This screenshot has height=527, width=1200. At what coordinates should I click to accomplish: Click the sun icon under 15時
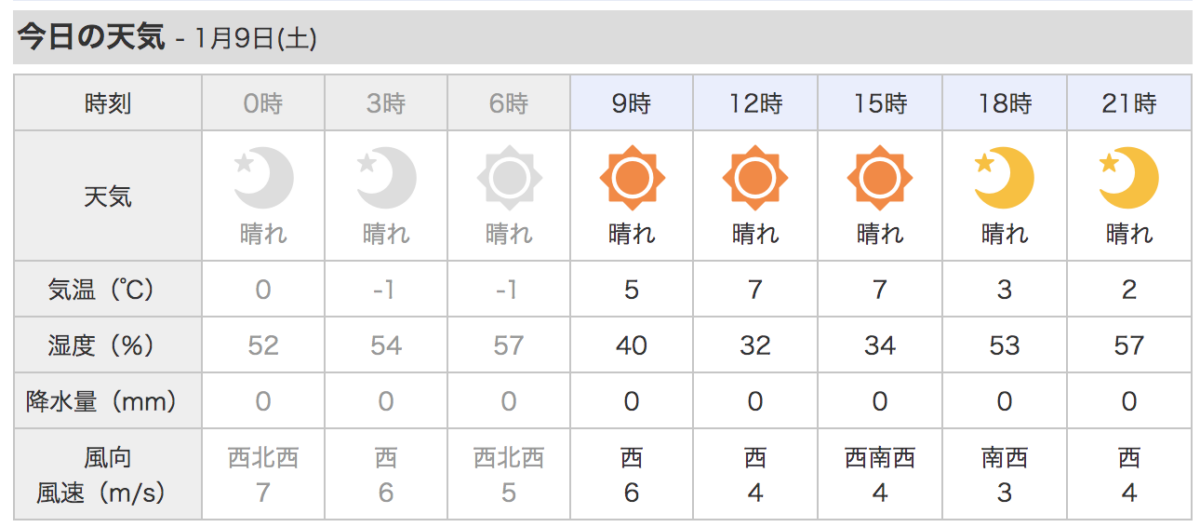point(880,179)
